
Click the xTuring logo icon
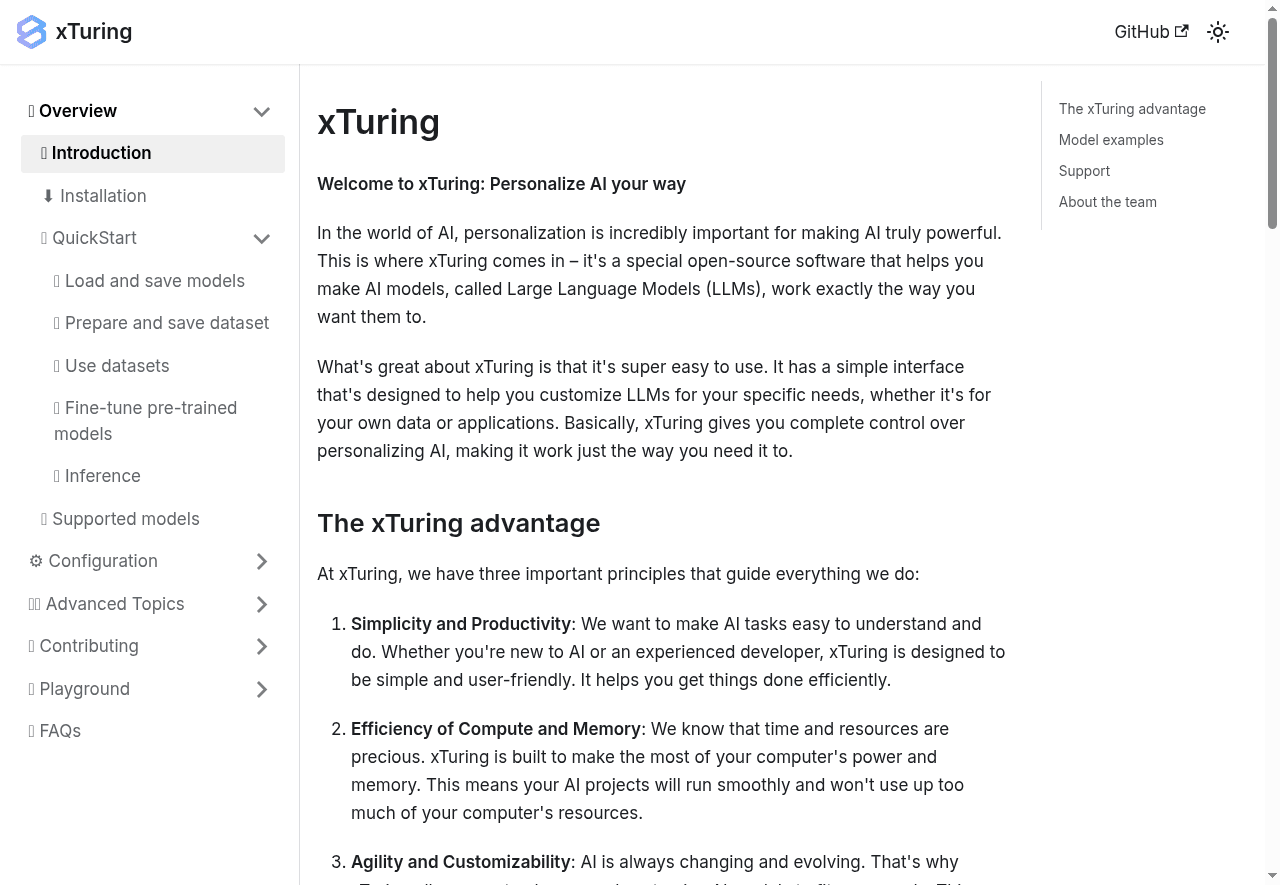coord(31,31)
